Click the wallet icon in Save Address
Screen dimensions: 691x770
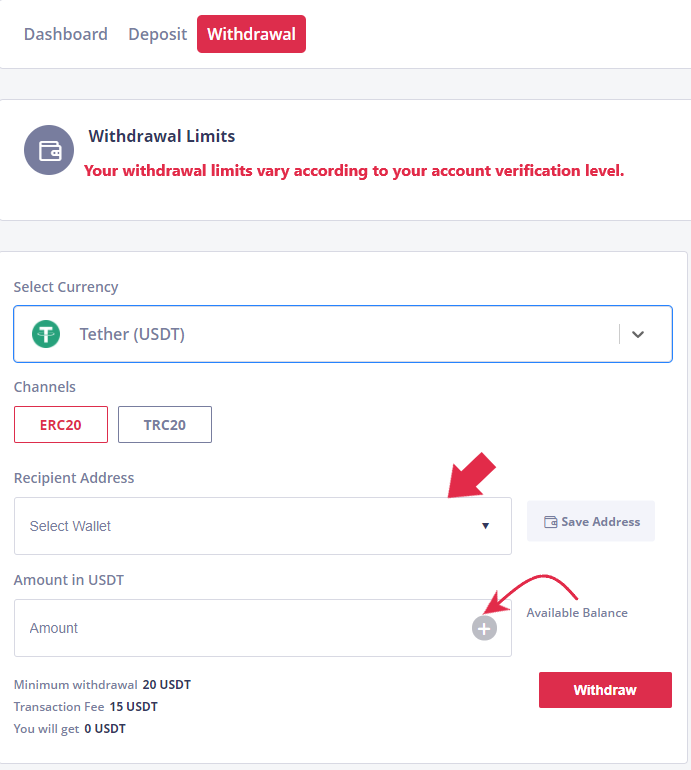(x=551, y=522)
